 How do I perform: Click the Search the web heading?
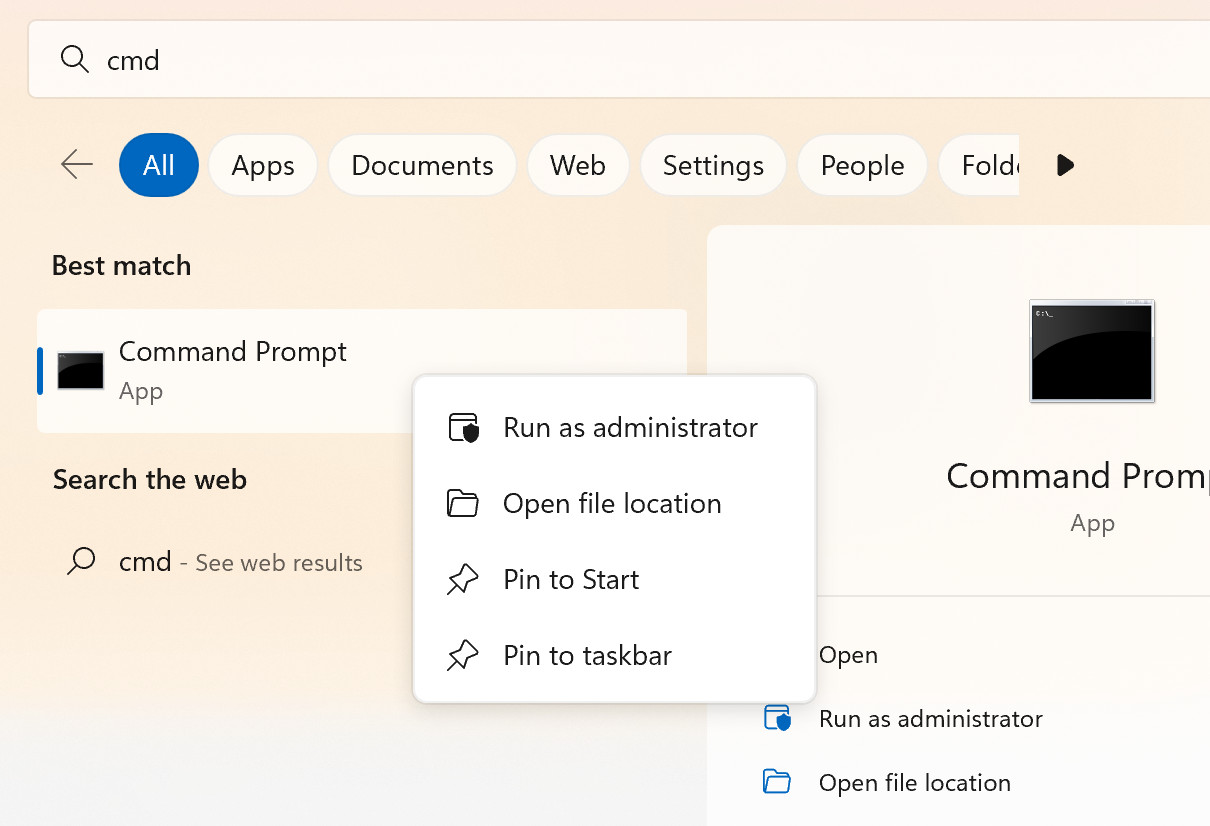coord(150,480)
